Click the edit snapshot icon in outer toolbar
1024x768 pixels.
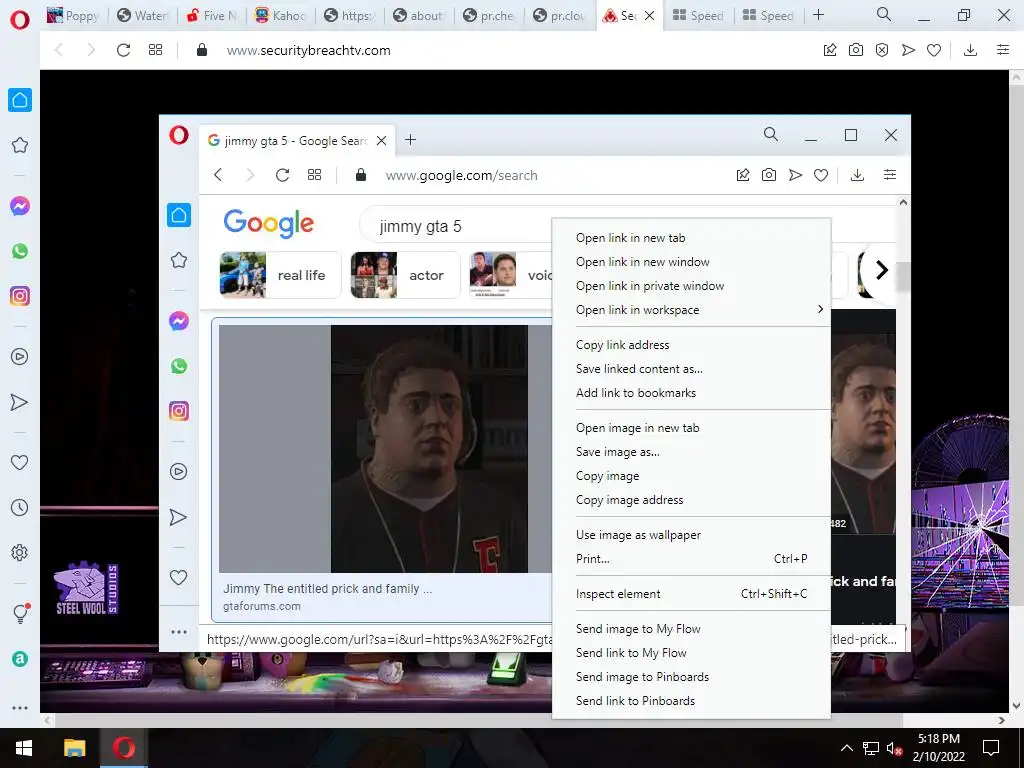[830, 50]
